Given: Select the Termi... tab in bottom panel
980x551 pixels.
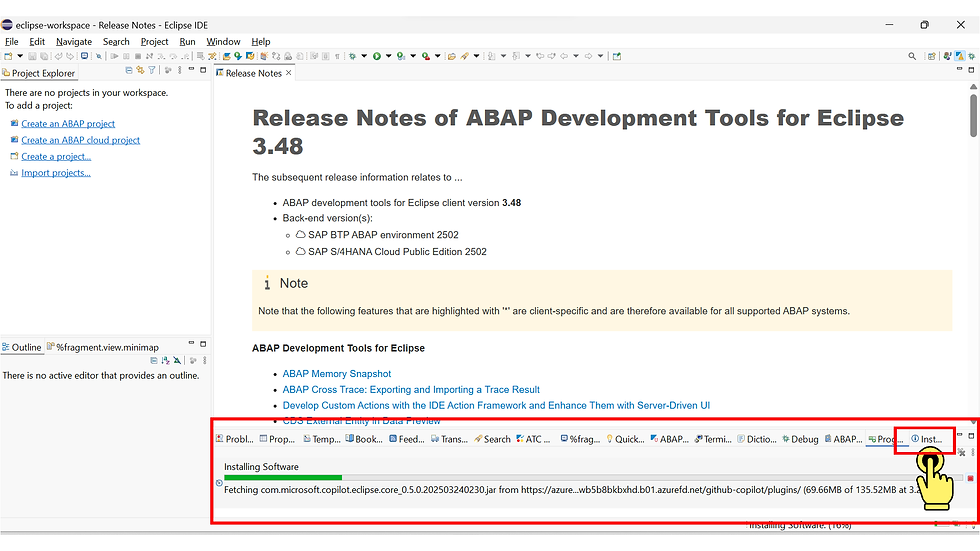Looking at the screenshot, I should (x=713, y=439).
